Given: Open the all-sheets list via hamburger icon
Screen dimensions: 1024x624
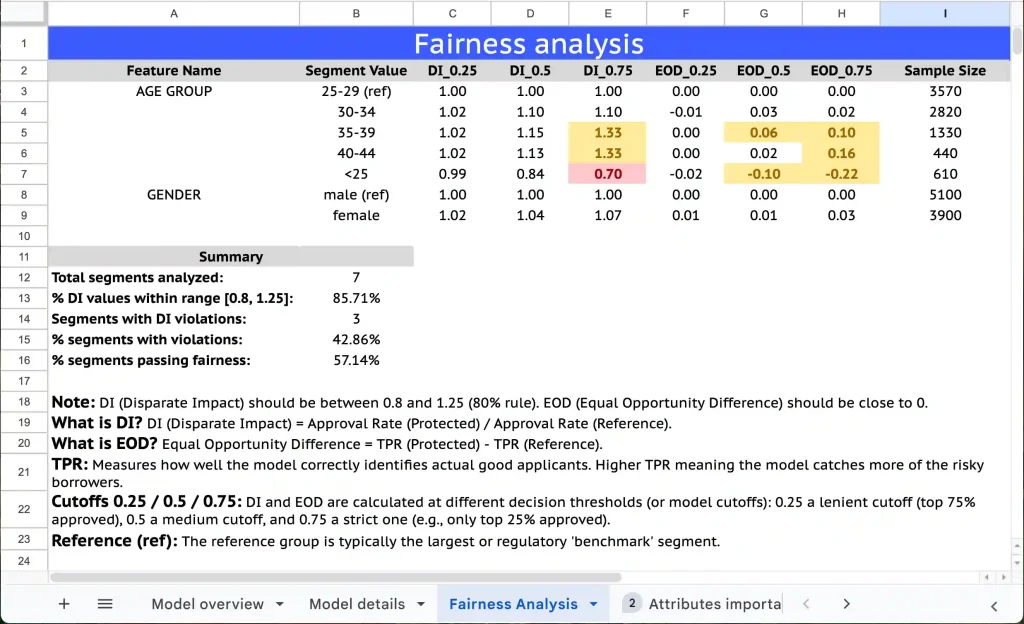Looking at the screenshot, I should pos(105,603).
